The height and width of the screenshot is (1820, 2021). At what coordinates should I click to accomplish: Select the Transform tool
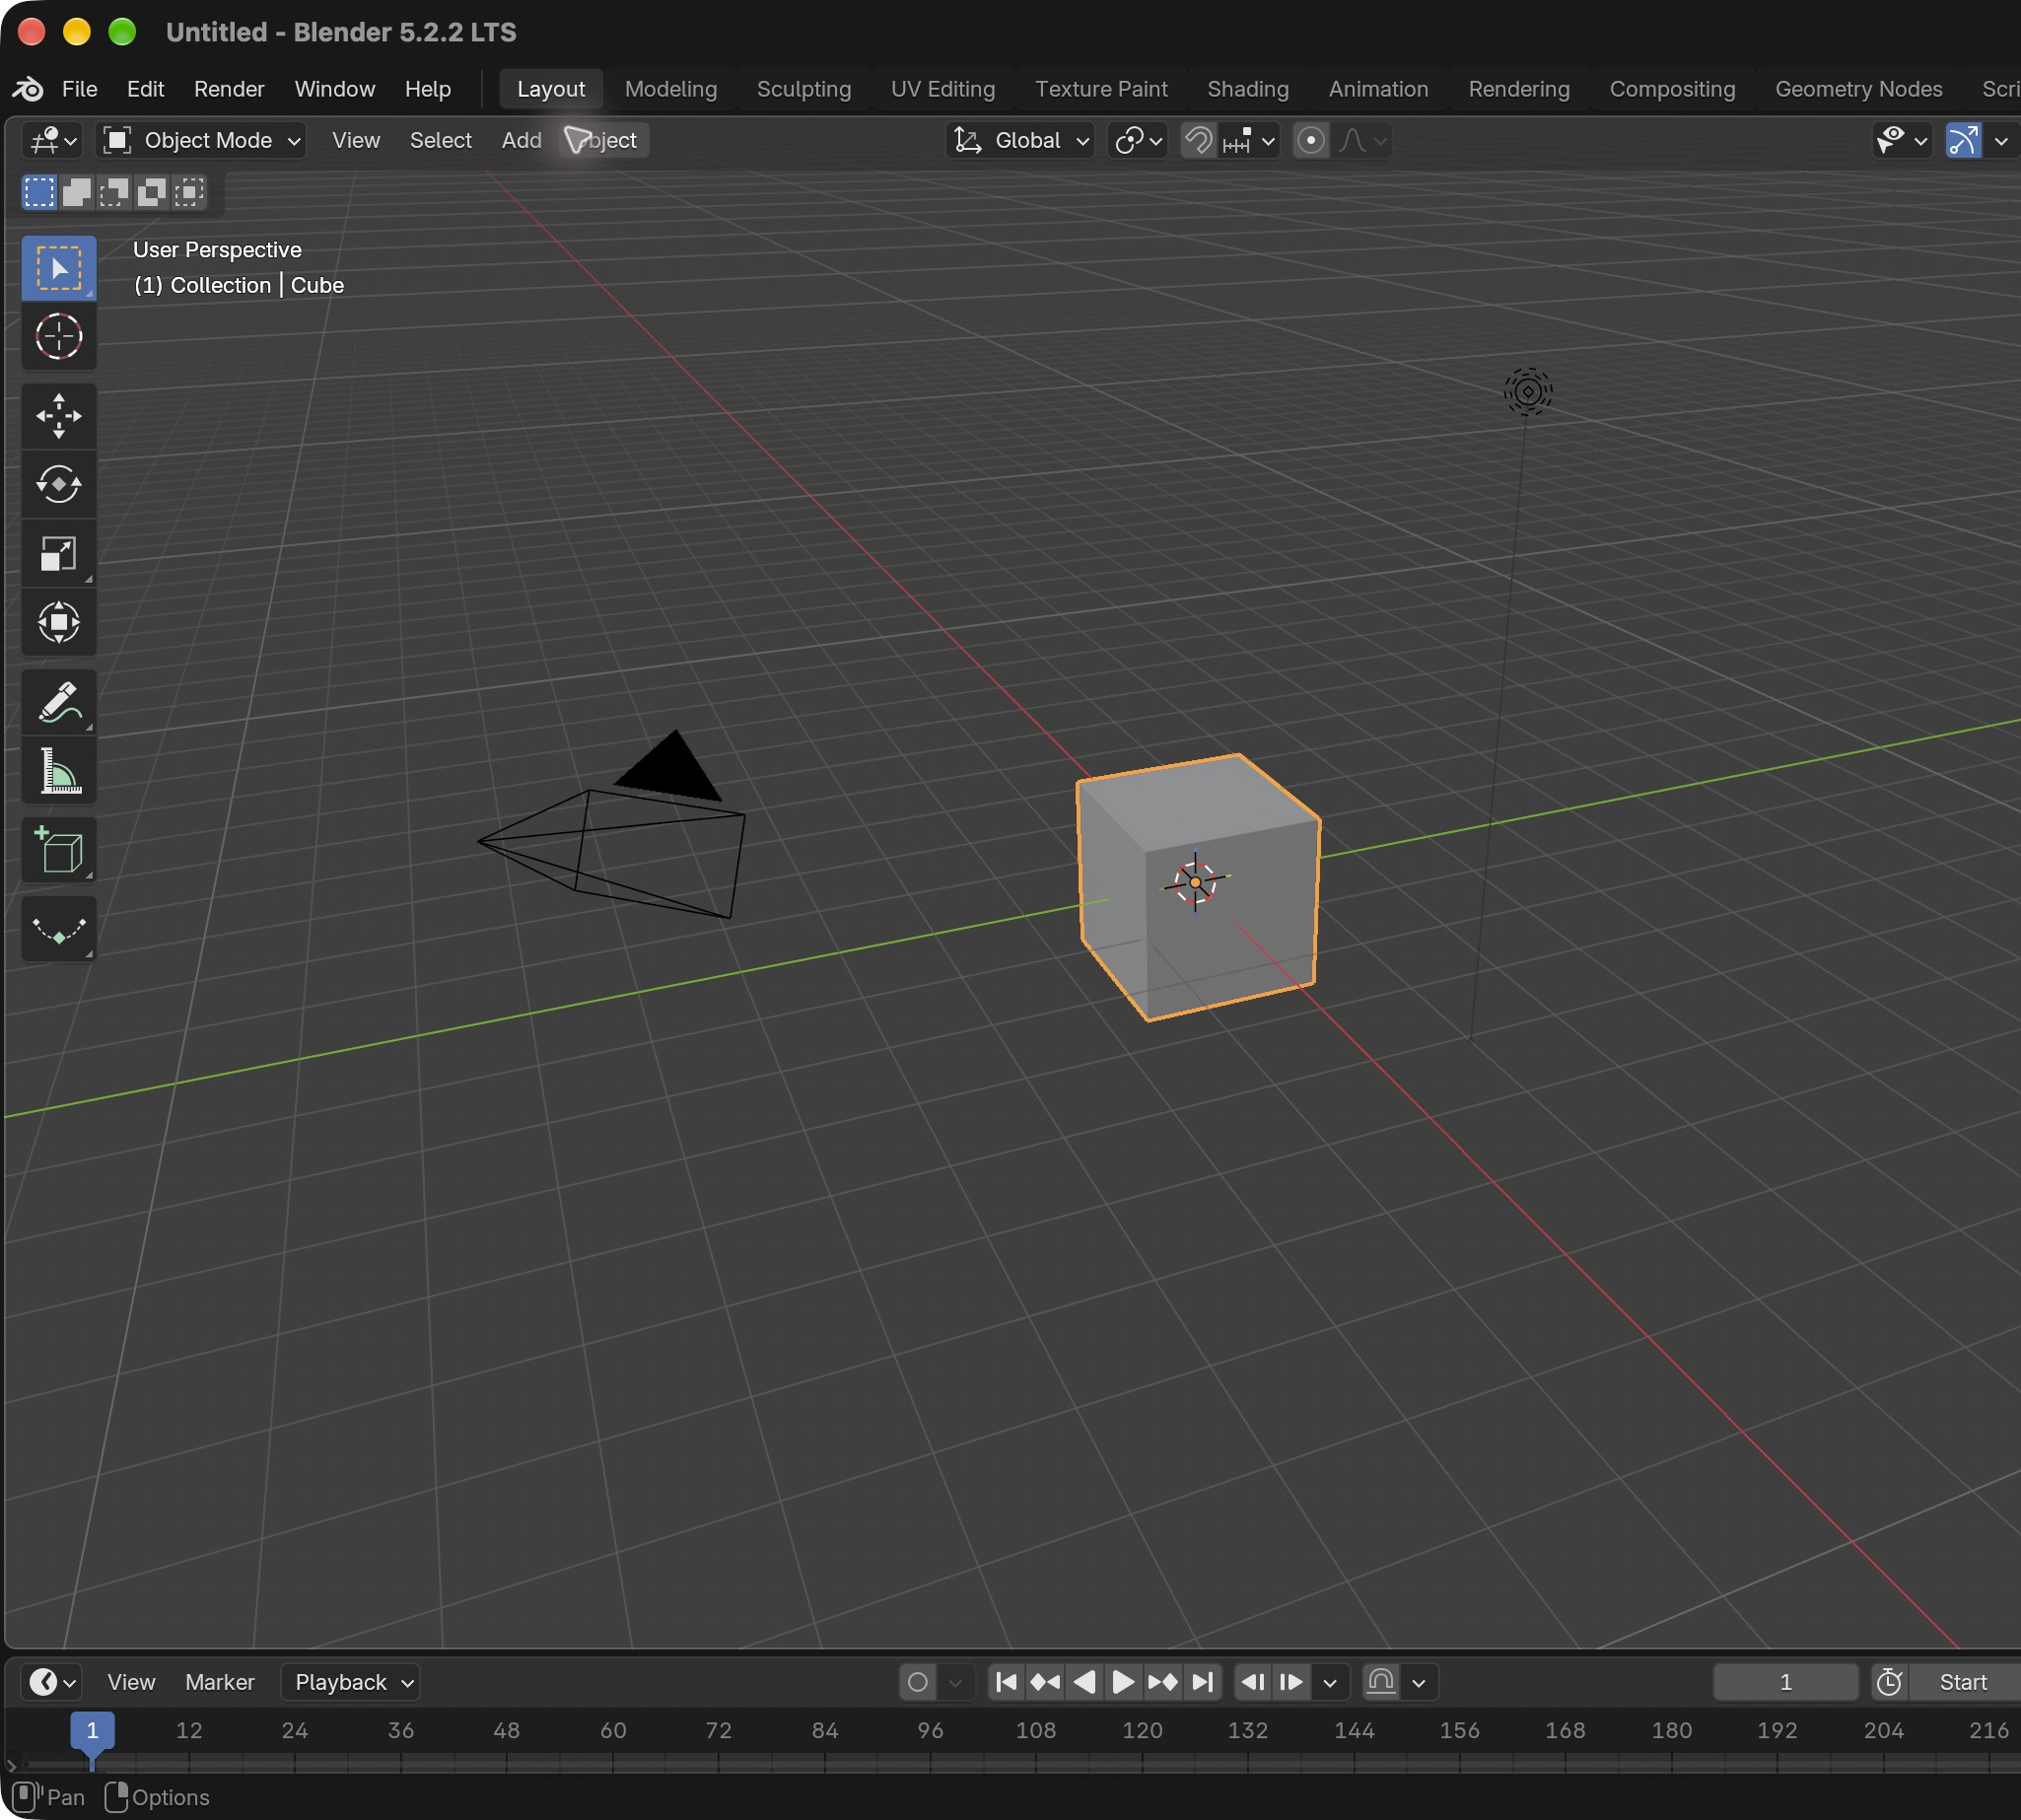coord(59,622)
